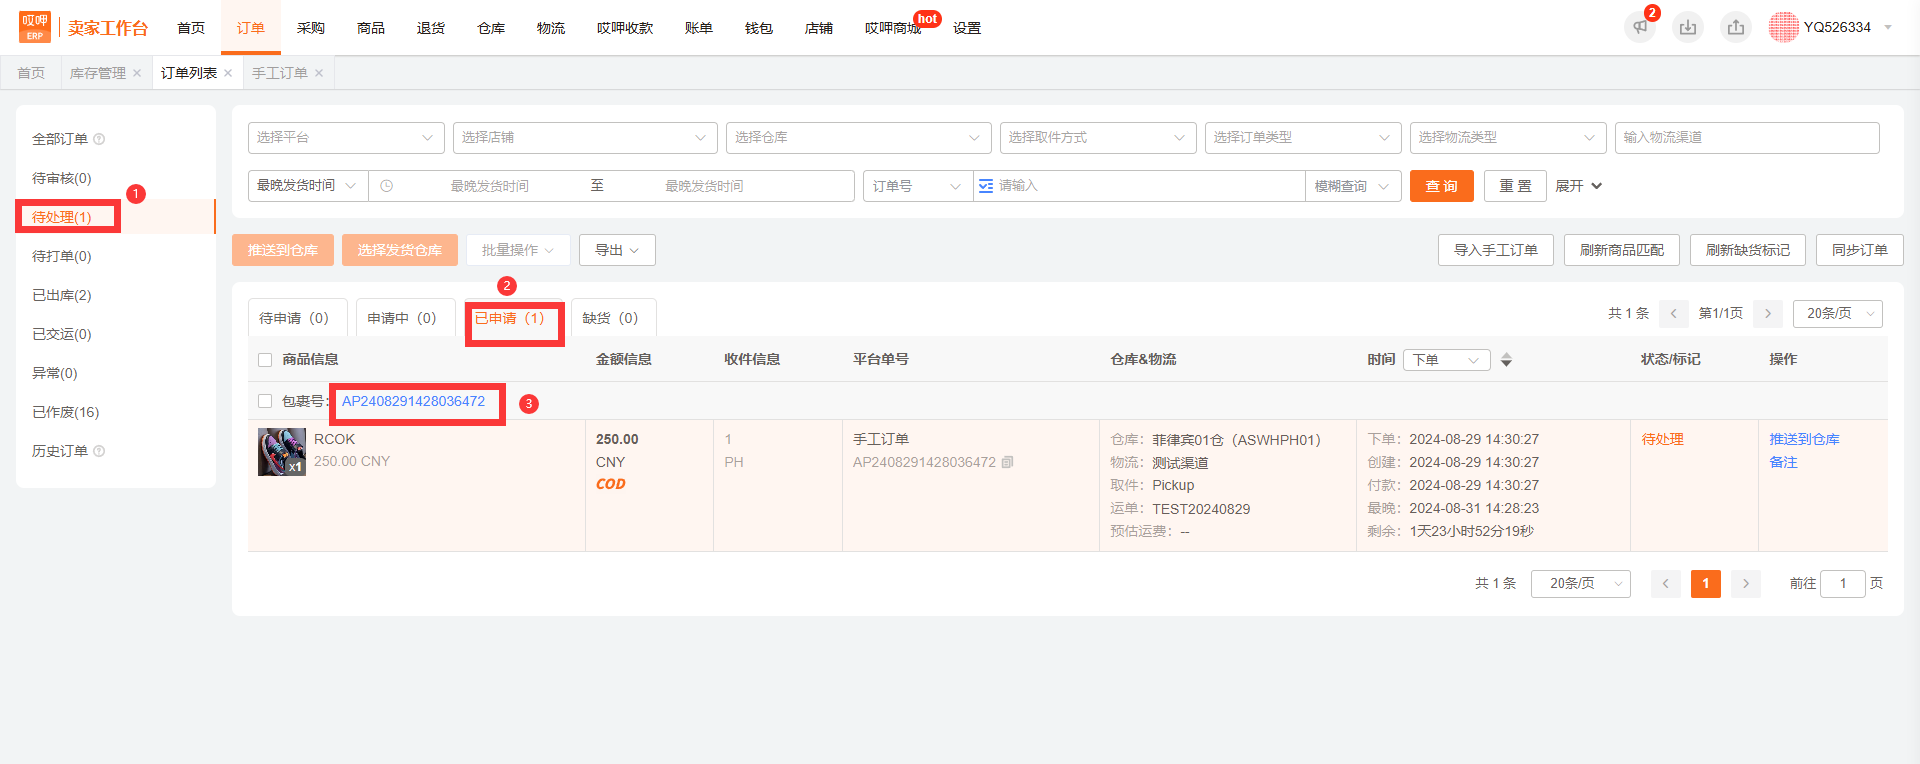This screenshot has width=1920, height=764.
Task: Open the 物流 top menu
Action: (551, 28)
